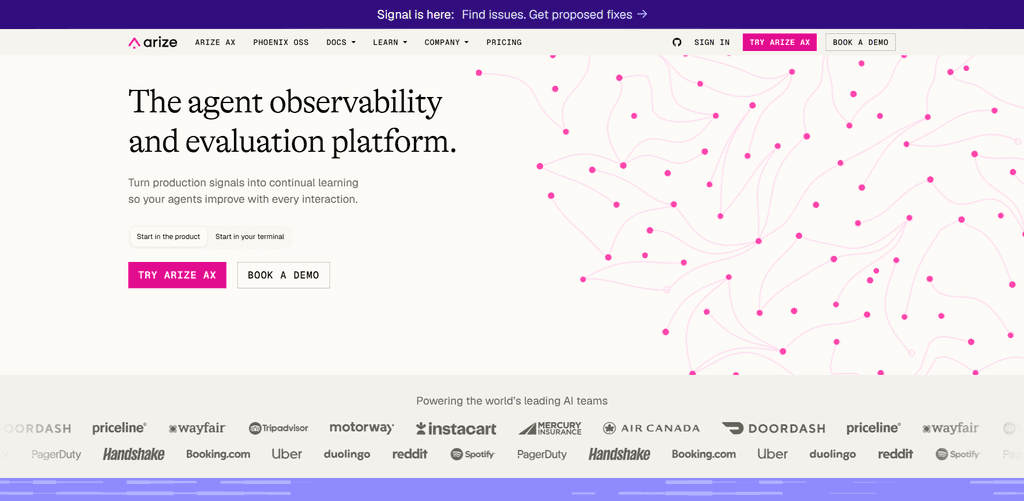
Task: Click Sign In in the header
Action: pos(712,42)
